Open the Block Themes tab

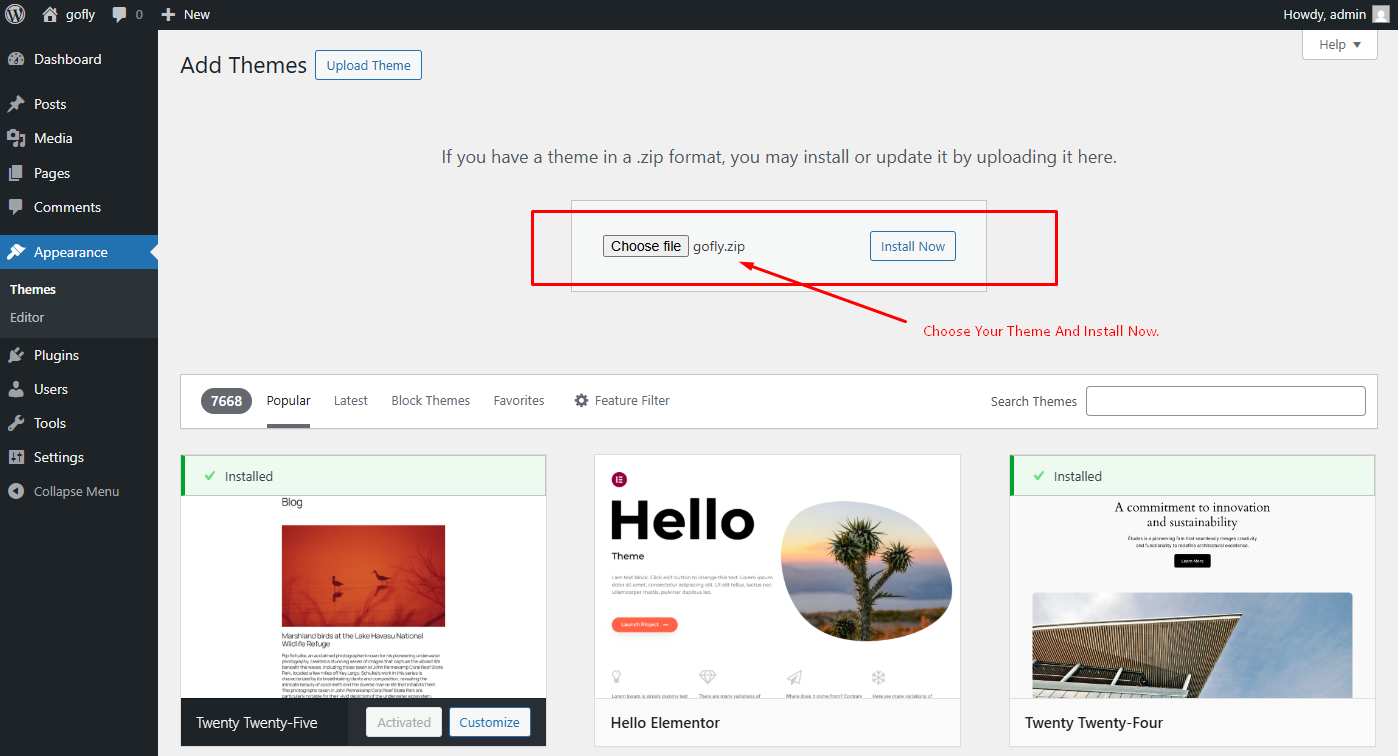430,400
